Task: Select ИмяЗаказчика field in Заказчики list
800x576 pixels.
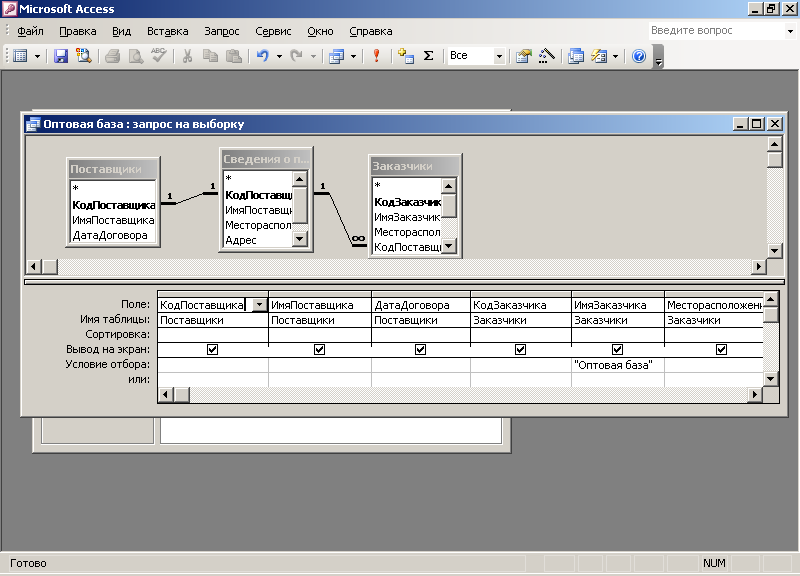Action: point(407,217)
